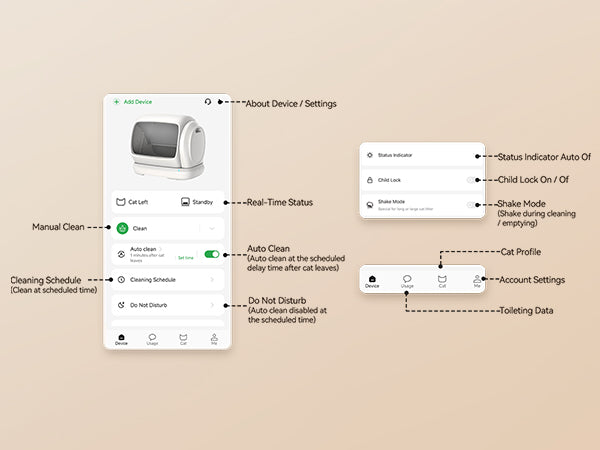Viewport: 600px width, 450px height.
Task: Open Do Not Disturb via its right chevron
Action: tap(212, 306)
